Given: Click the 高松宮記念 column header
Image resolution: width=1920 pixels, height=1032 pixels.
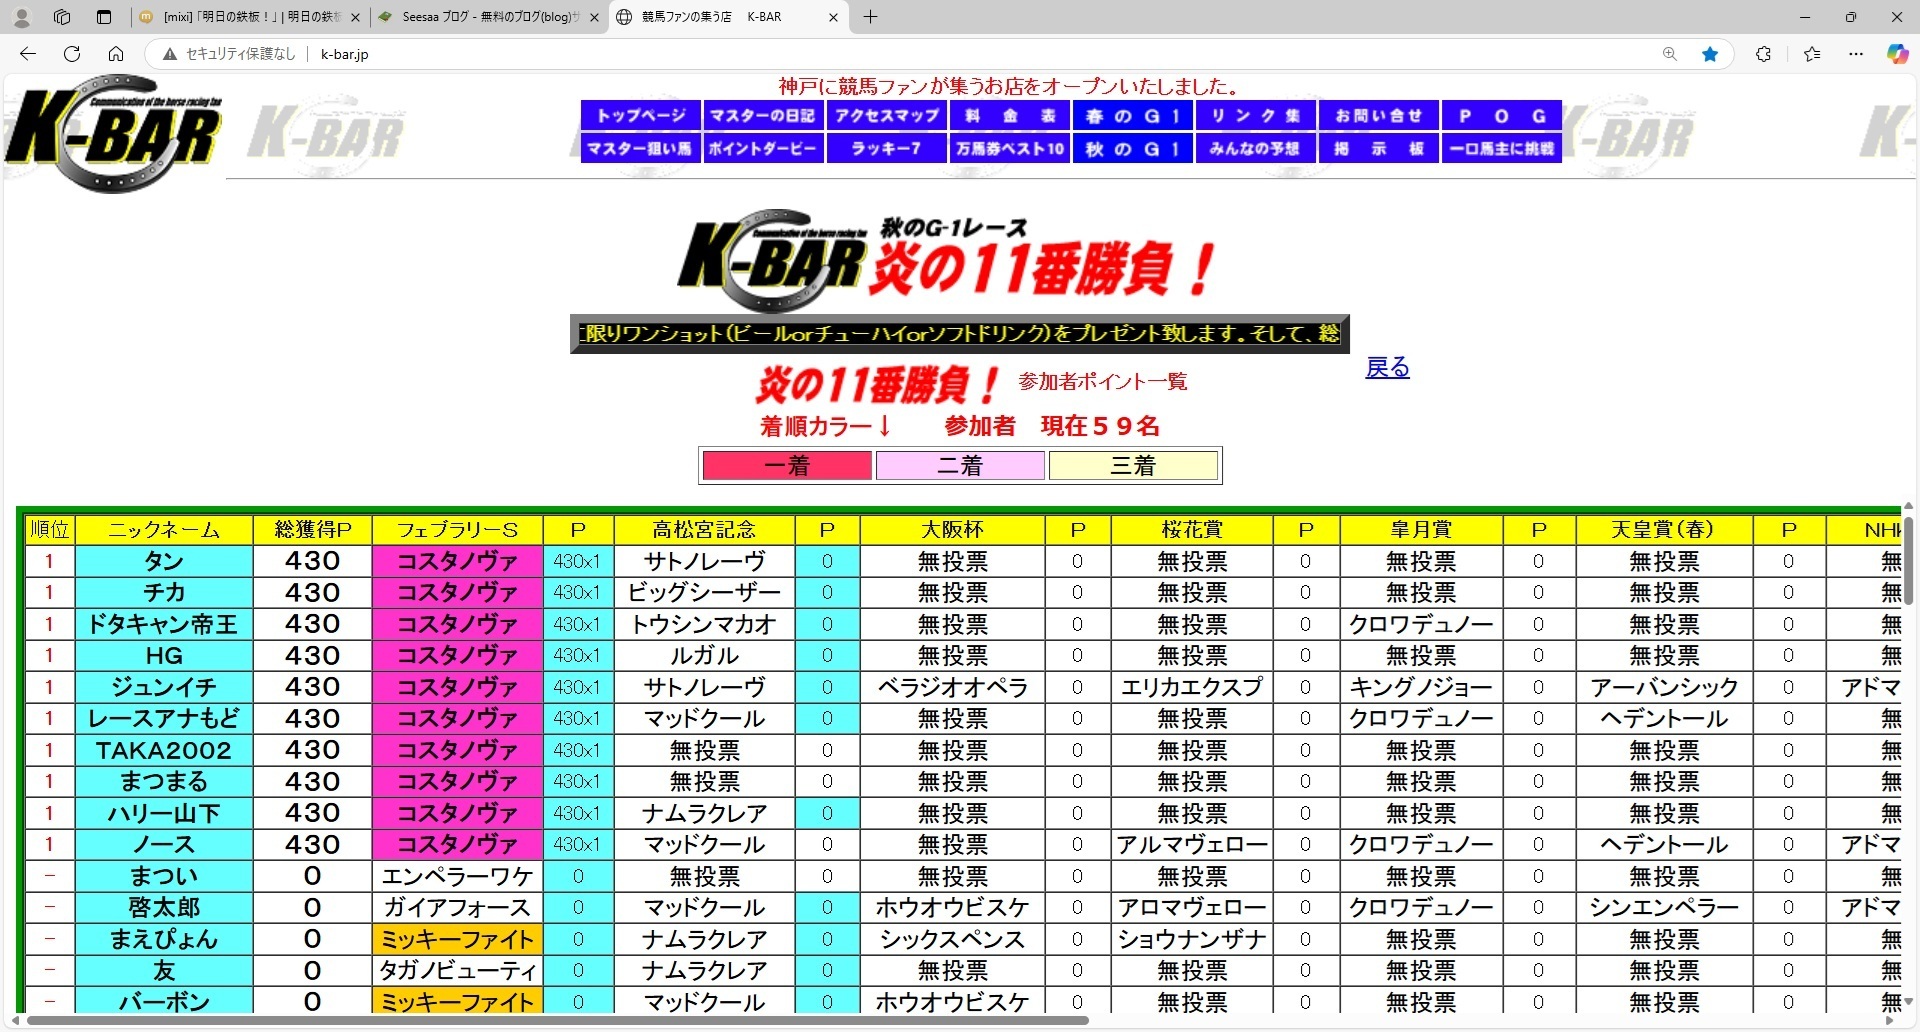Looking at the screenshot, I should pos(704,530).
